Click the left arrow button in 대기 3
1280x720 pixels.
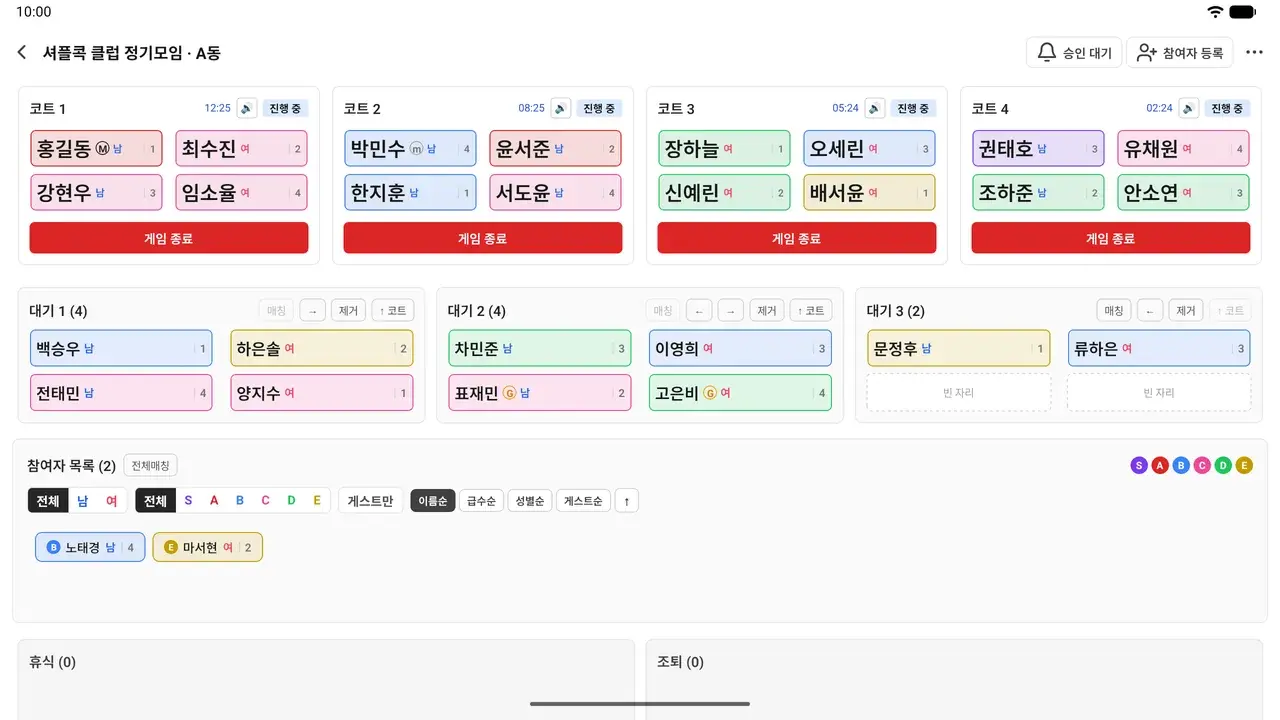click(1150, 311)
